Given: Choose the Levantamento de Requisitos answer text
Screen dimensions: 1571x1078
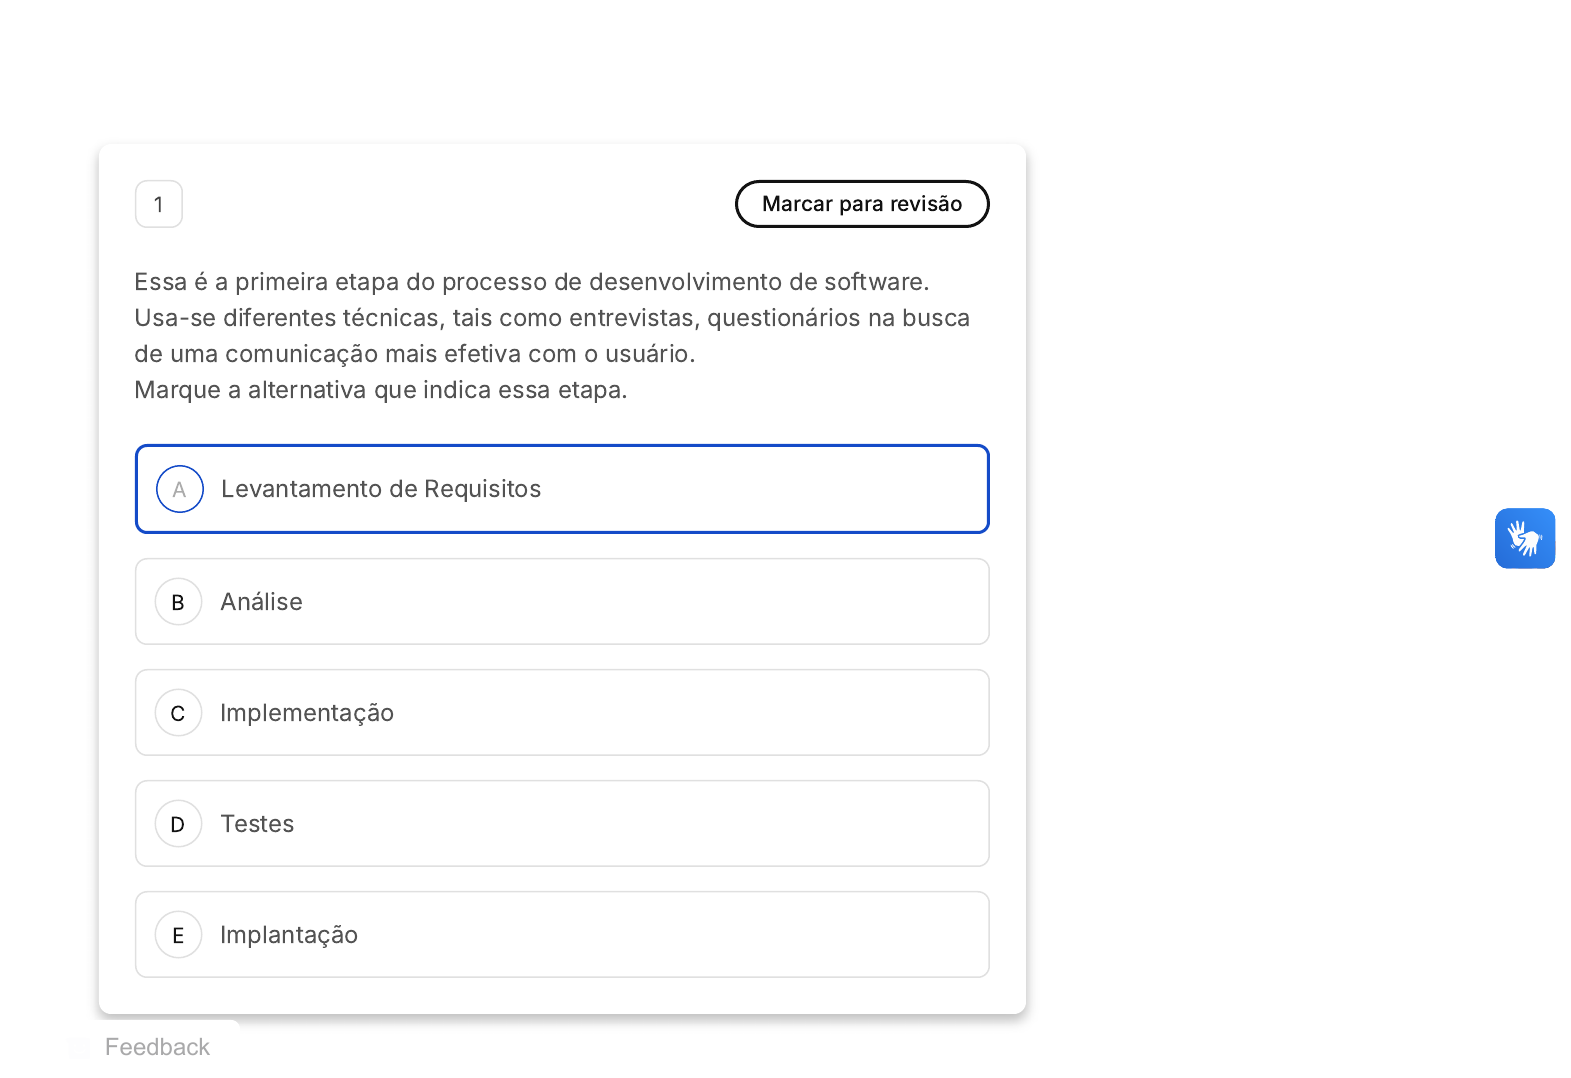Looking at the screenshot, I should tap(381, 489).
